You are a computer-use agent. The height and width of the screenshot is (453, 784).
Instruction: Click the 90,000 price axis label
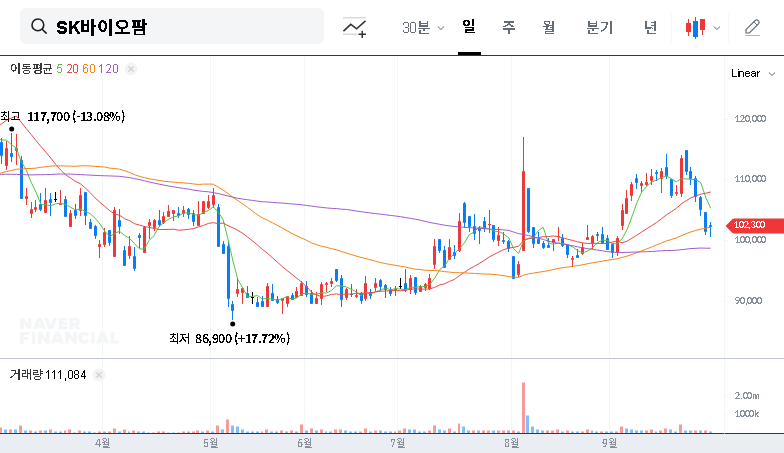tap(748, 300)
